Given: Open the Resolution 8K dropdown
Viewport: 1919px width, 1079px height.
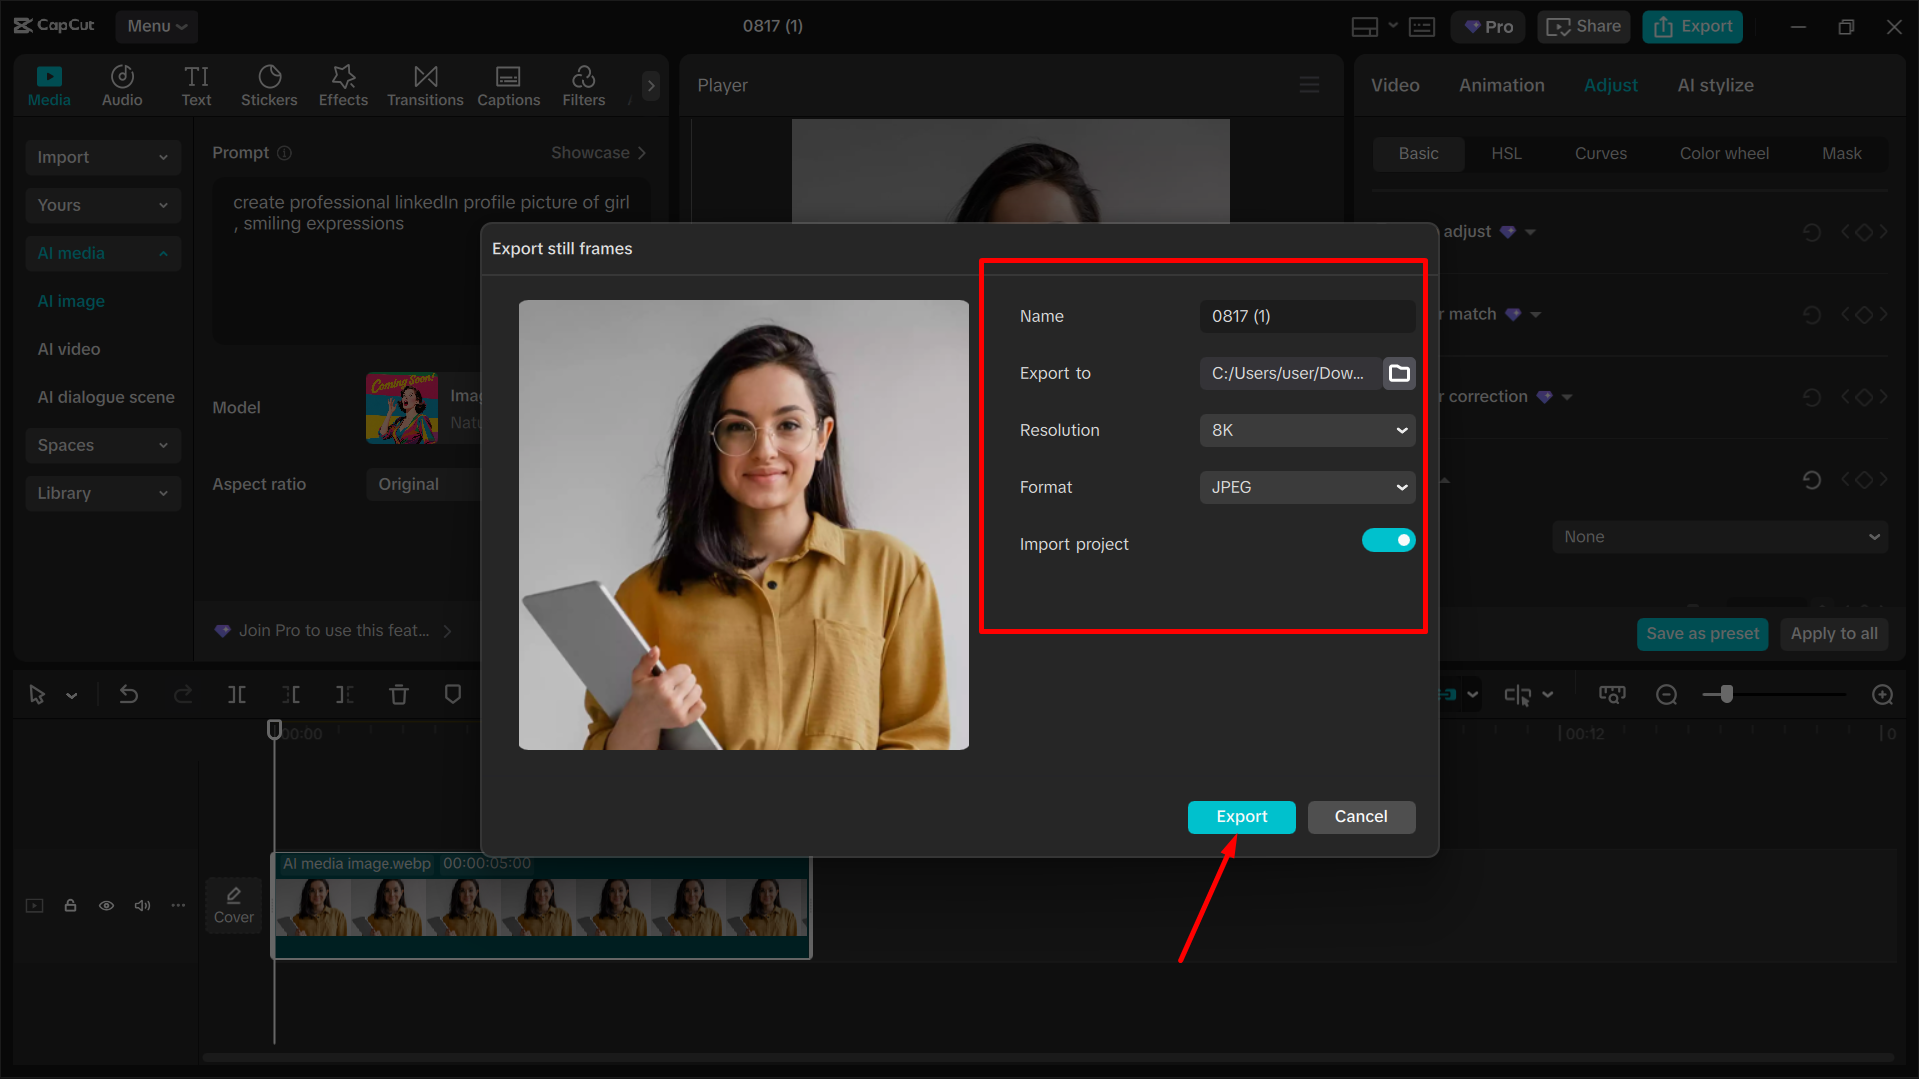Looking at the screenshot, I should [1307, 430].
